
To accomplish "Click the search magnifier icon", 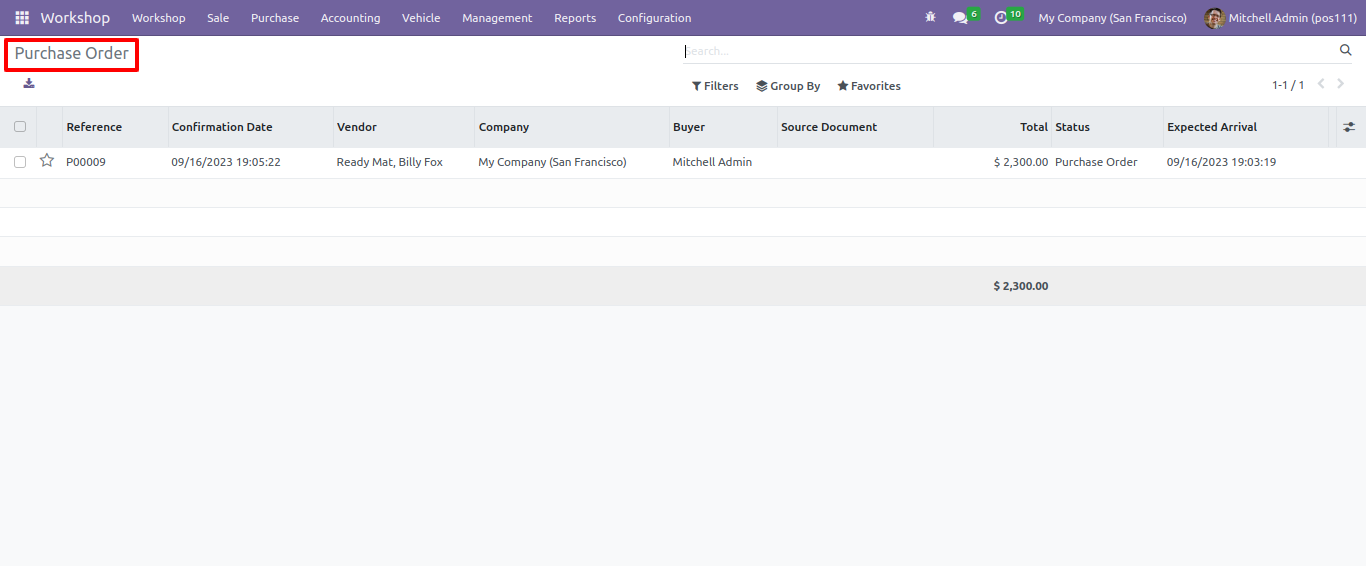I will click(x=1345, y=50).
